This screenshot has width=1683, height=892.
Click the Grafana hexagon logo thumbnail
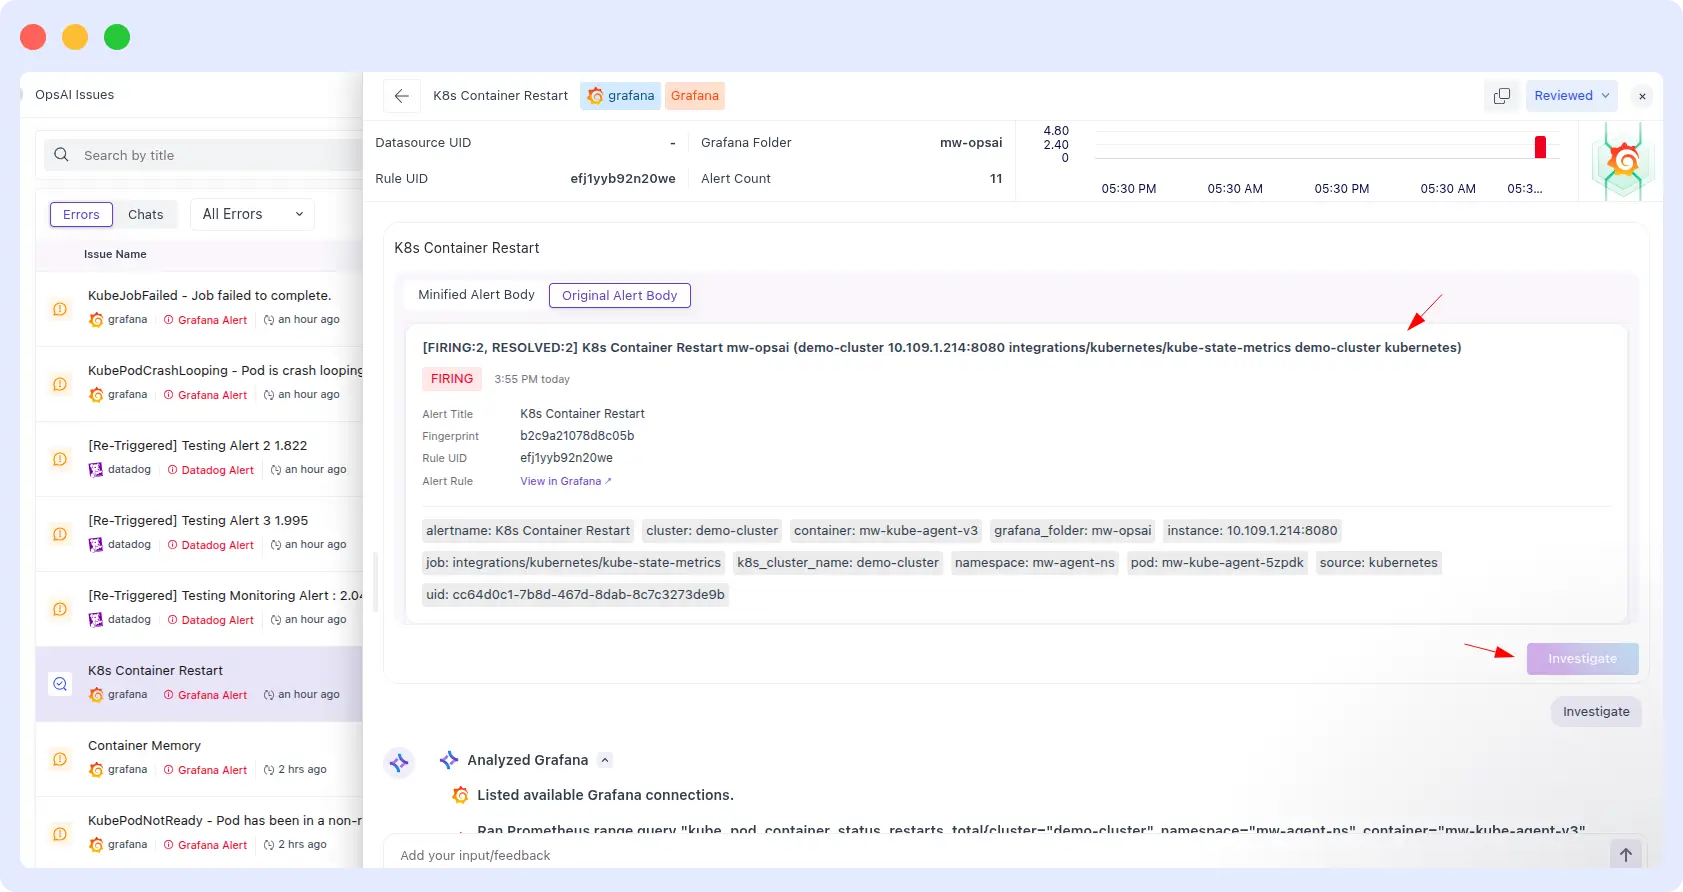[1622, 161]
